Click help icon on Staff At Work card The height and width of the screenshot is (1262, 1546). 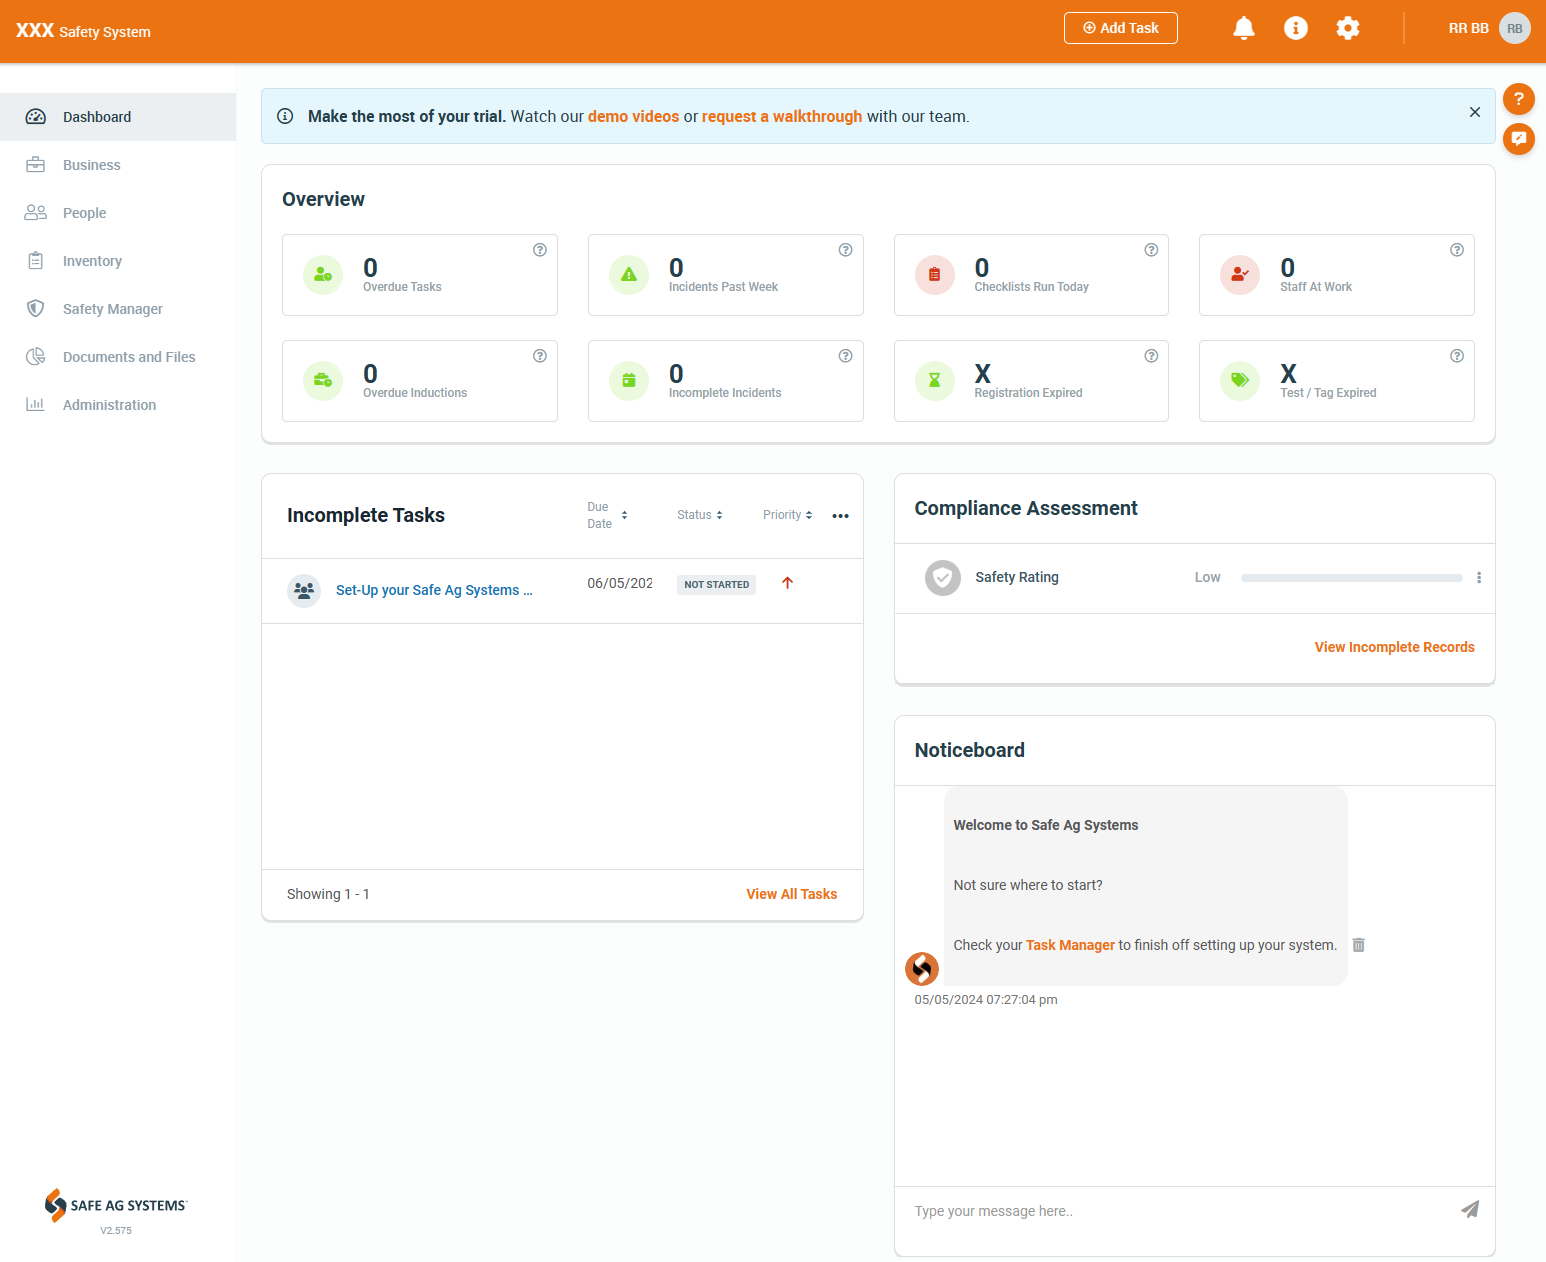(x=1456, y=250)
